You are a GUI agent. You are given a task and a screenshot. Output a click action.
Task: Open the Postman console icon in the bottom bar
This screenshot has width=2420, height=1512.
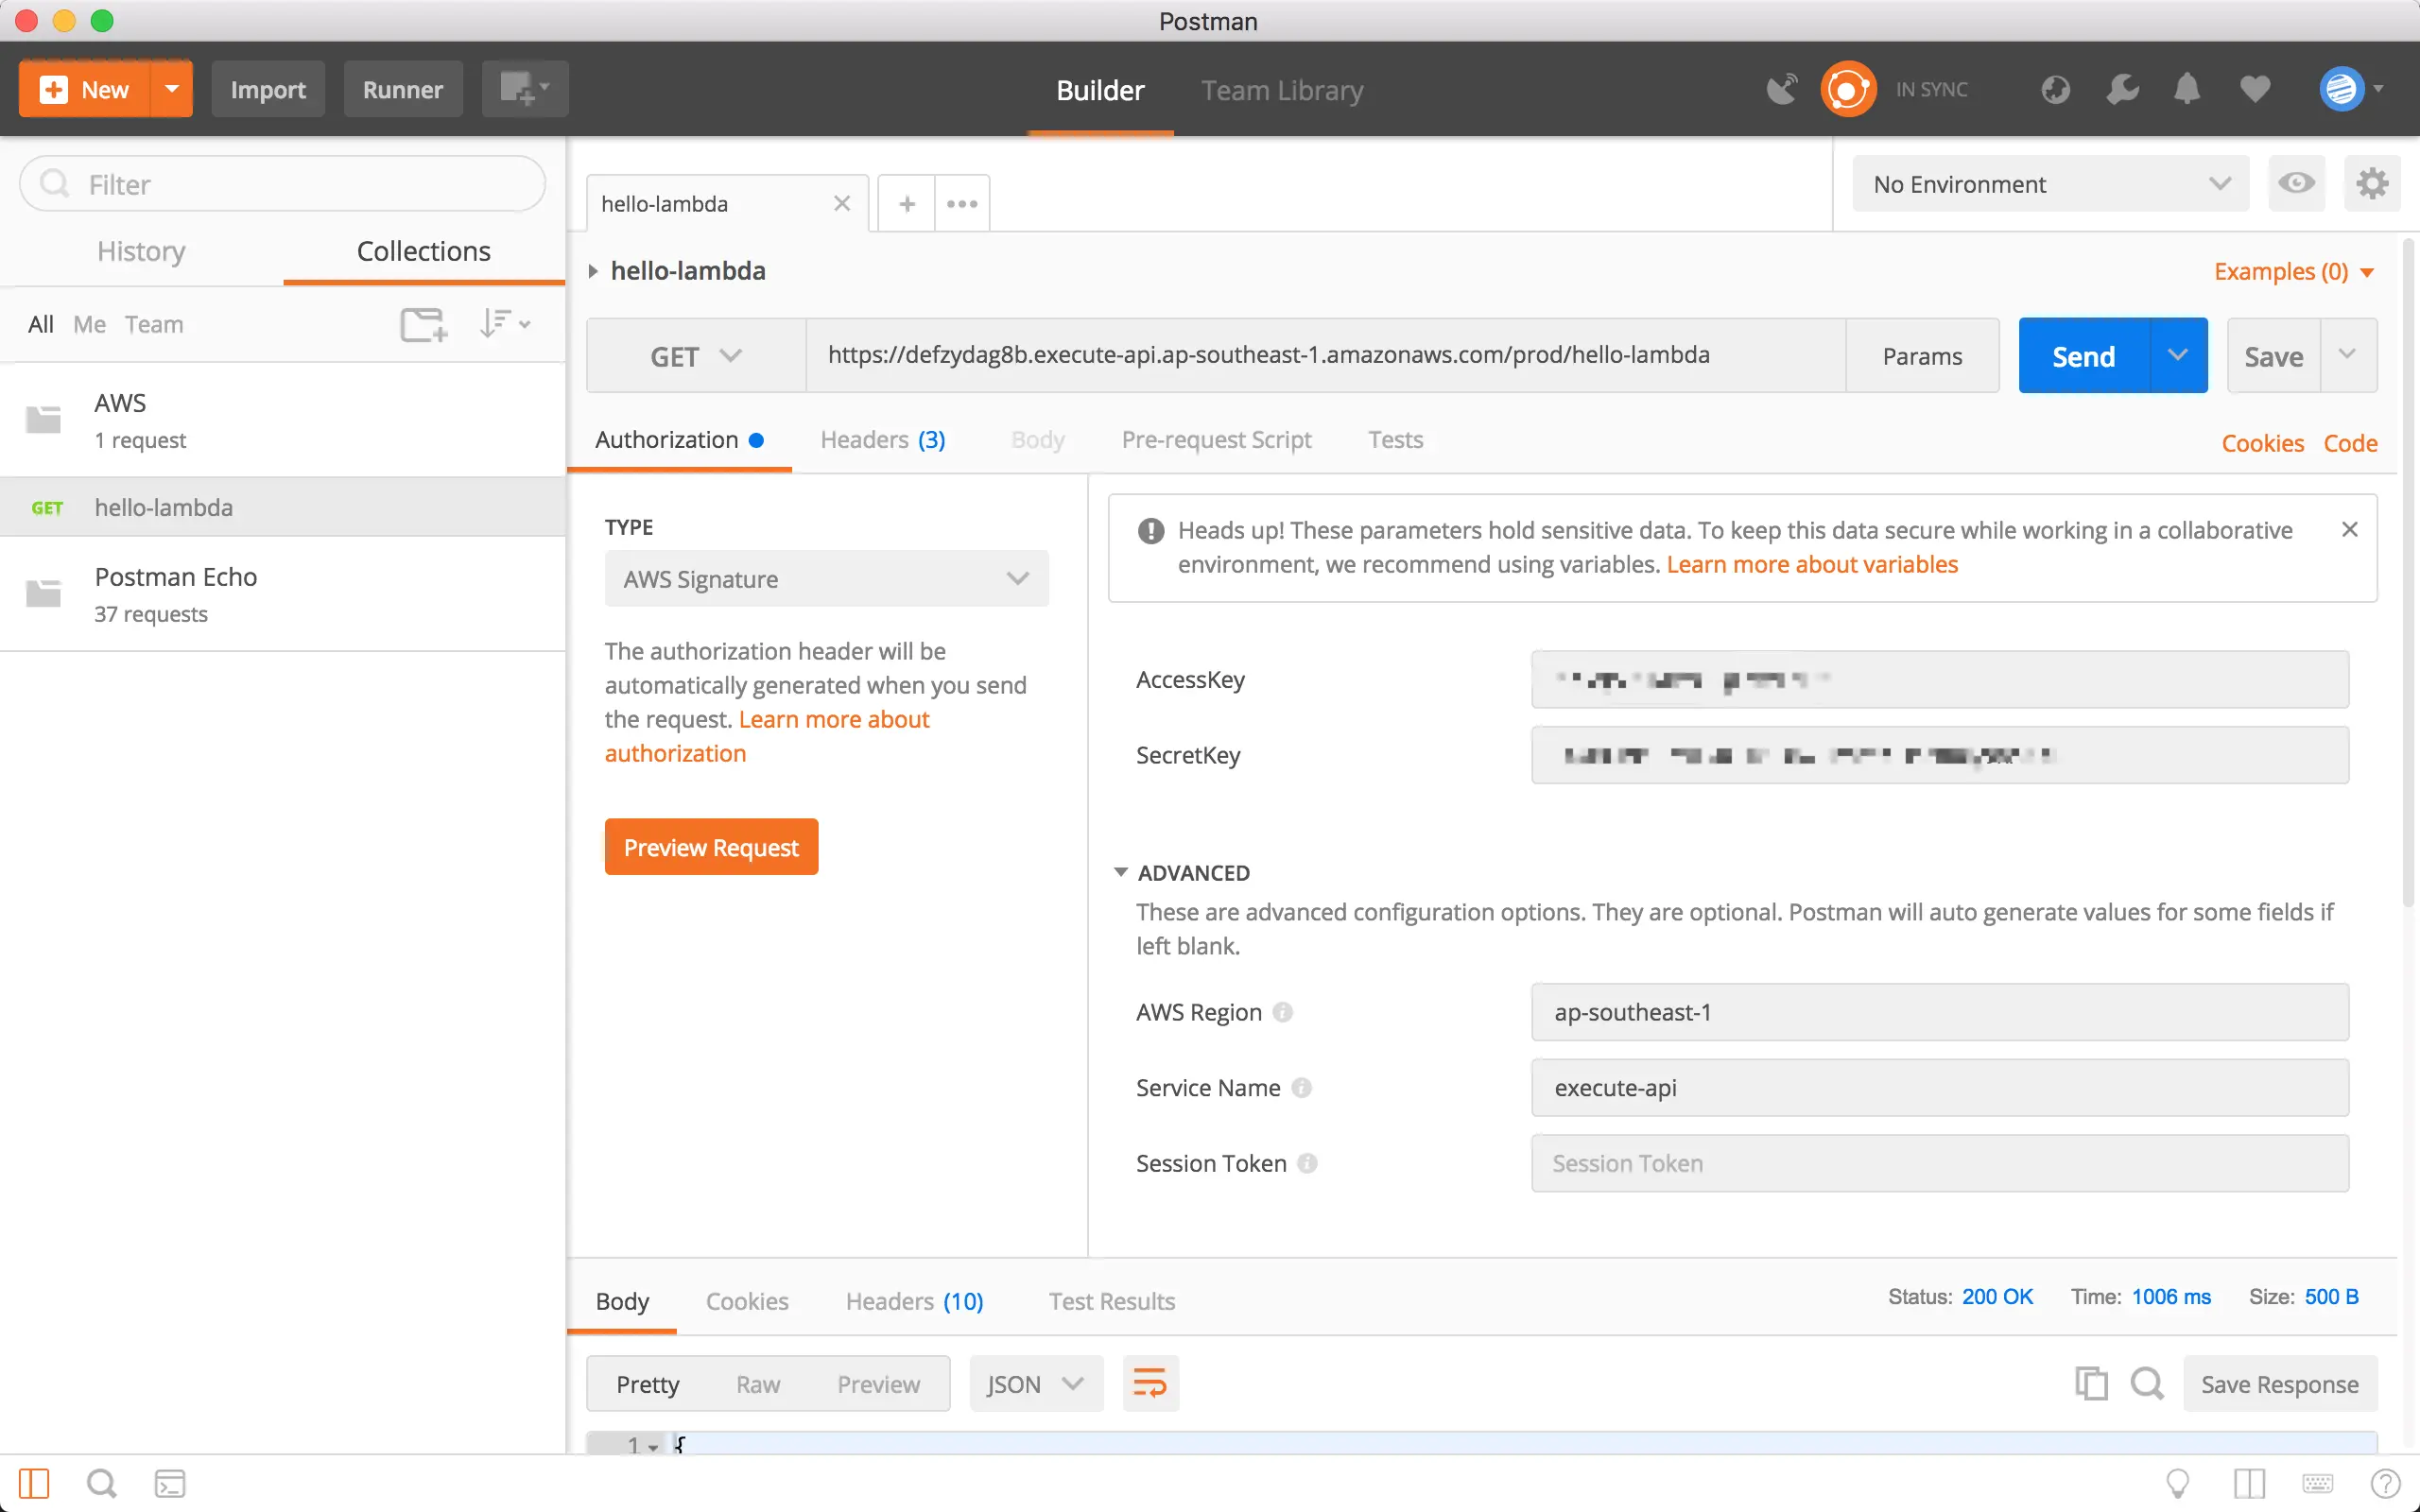[170, 1484]
